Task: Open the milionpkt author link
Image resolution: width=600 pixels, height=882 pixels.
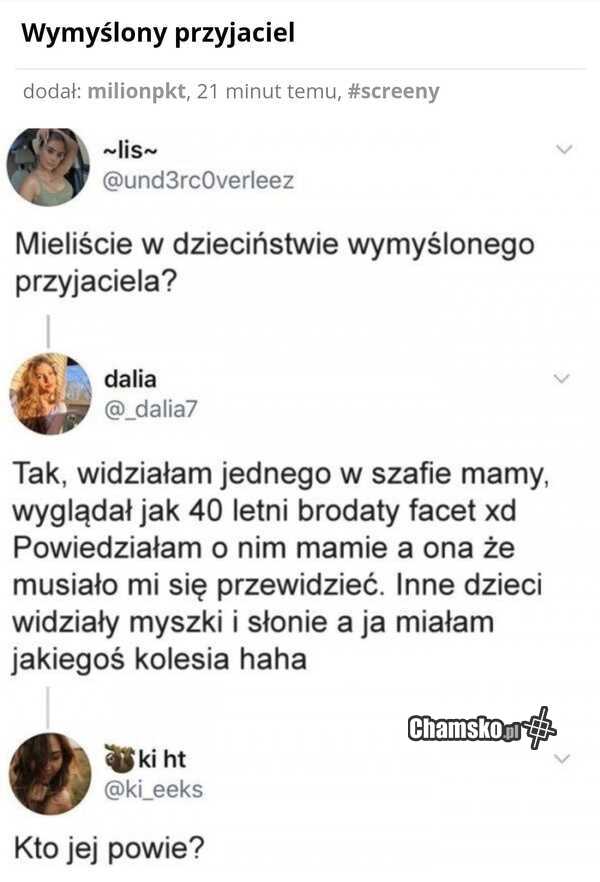Action: pos(137,91)
